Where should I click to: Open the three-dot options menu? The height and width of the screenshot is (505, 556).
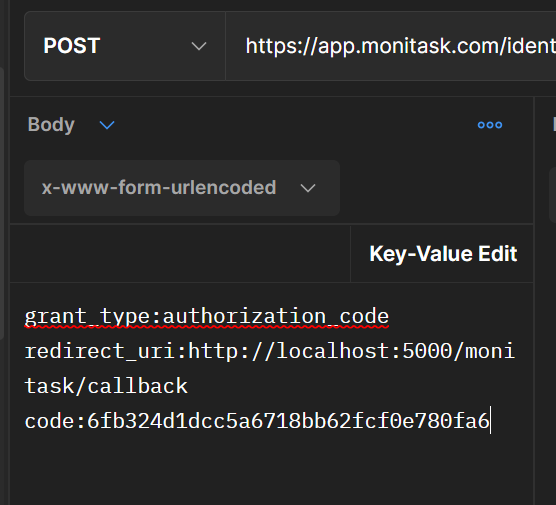(x=490, y=125)
